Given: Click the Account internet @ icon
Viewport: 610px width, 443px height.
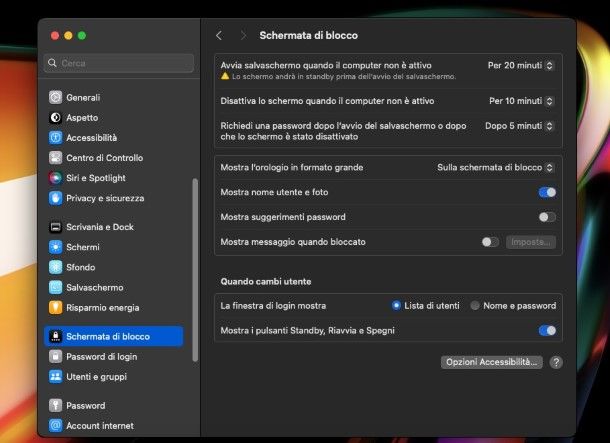Looking at the screenshot, I should click(55, 426).
